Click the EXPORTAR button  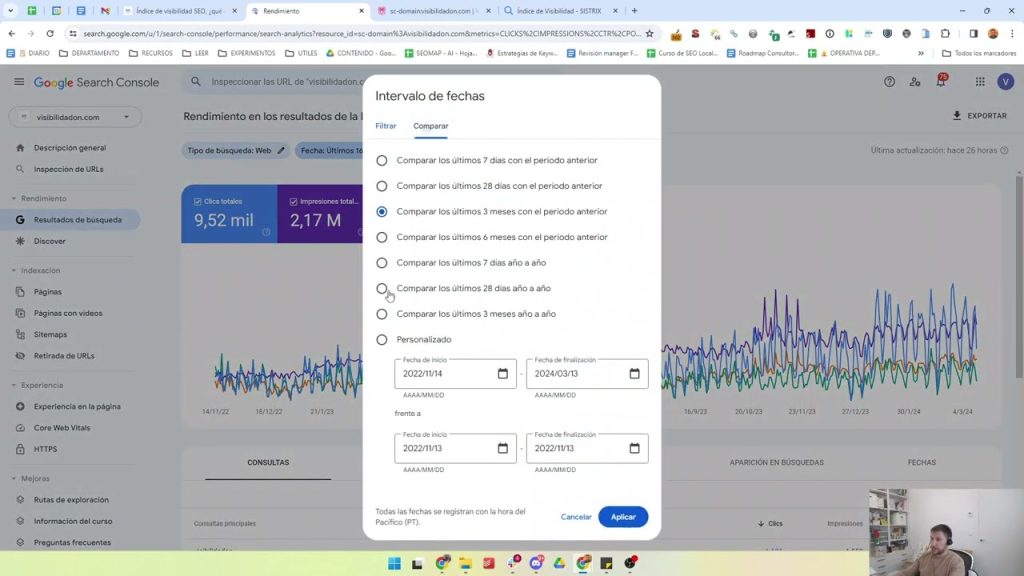point(980,116)
